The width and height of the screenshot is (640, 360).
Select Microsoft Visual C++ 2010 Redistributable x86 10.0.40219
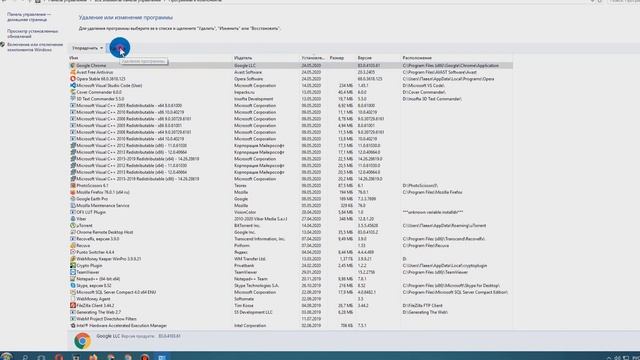coord(291,112)
